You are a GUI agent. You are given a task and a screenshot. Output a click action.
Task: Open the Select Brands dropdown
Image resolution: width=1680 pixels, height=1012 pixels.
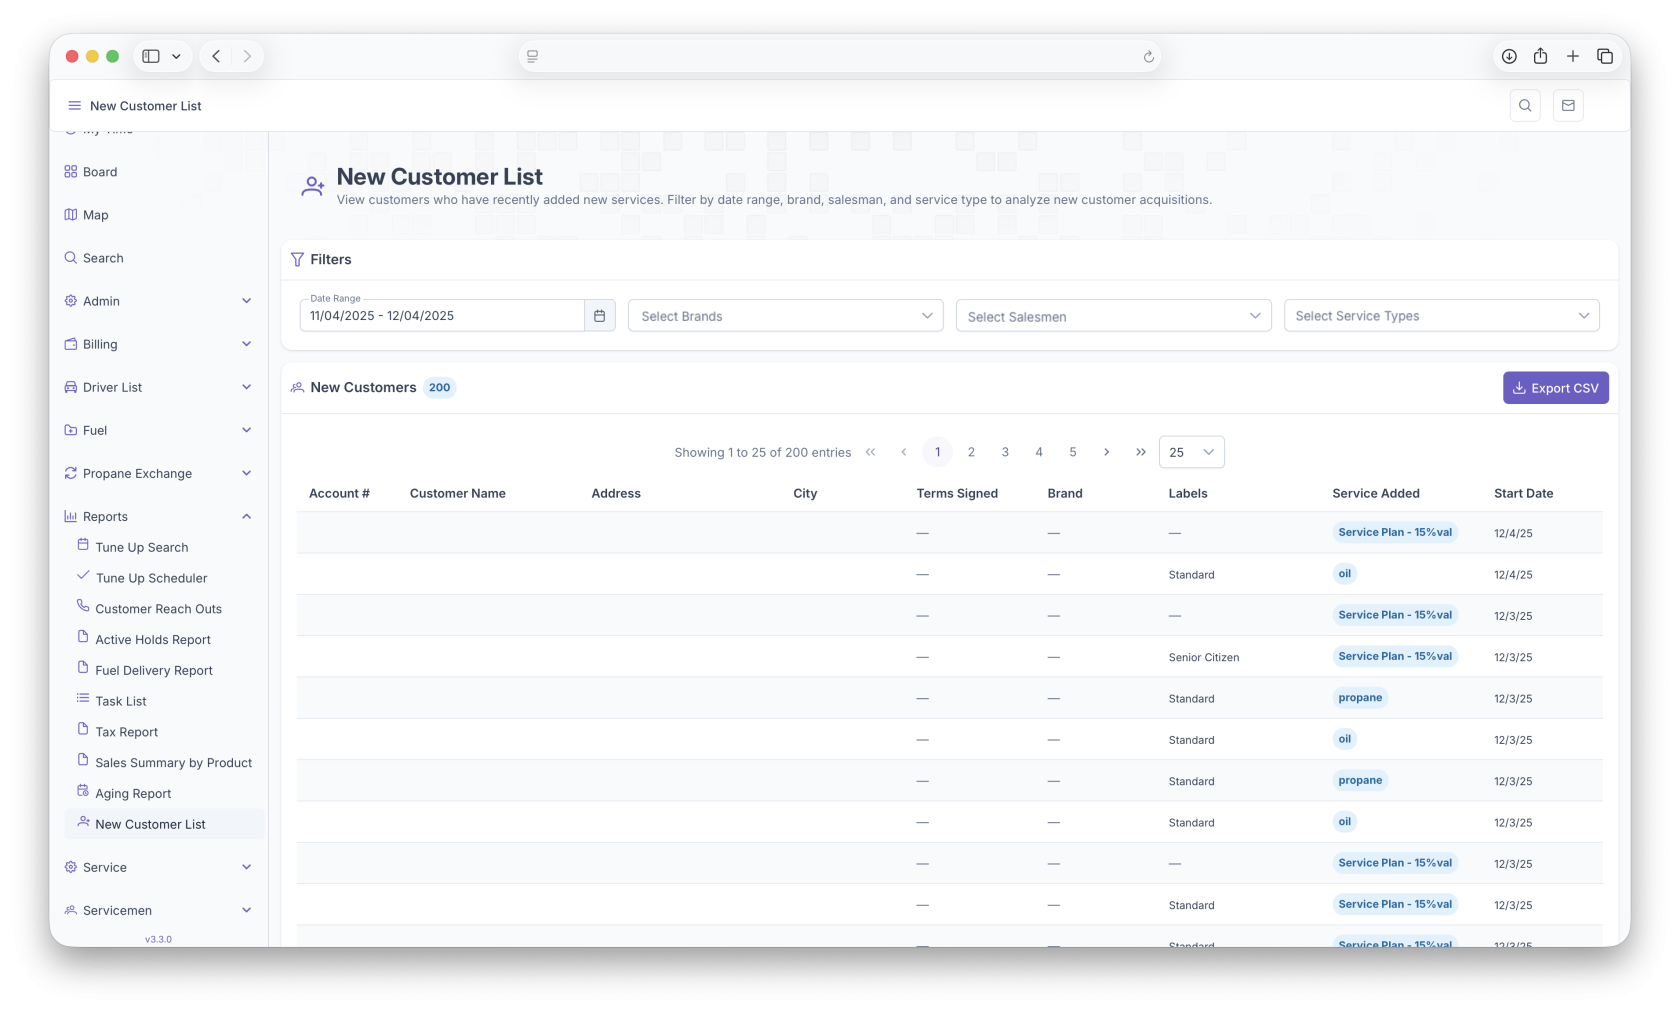pos(785,316)
